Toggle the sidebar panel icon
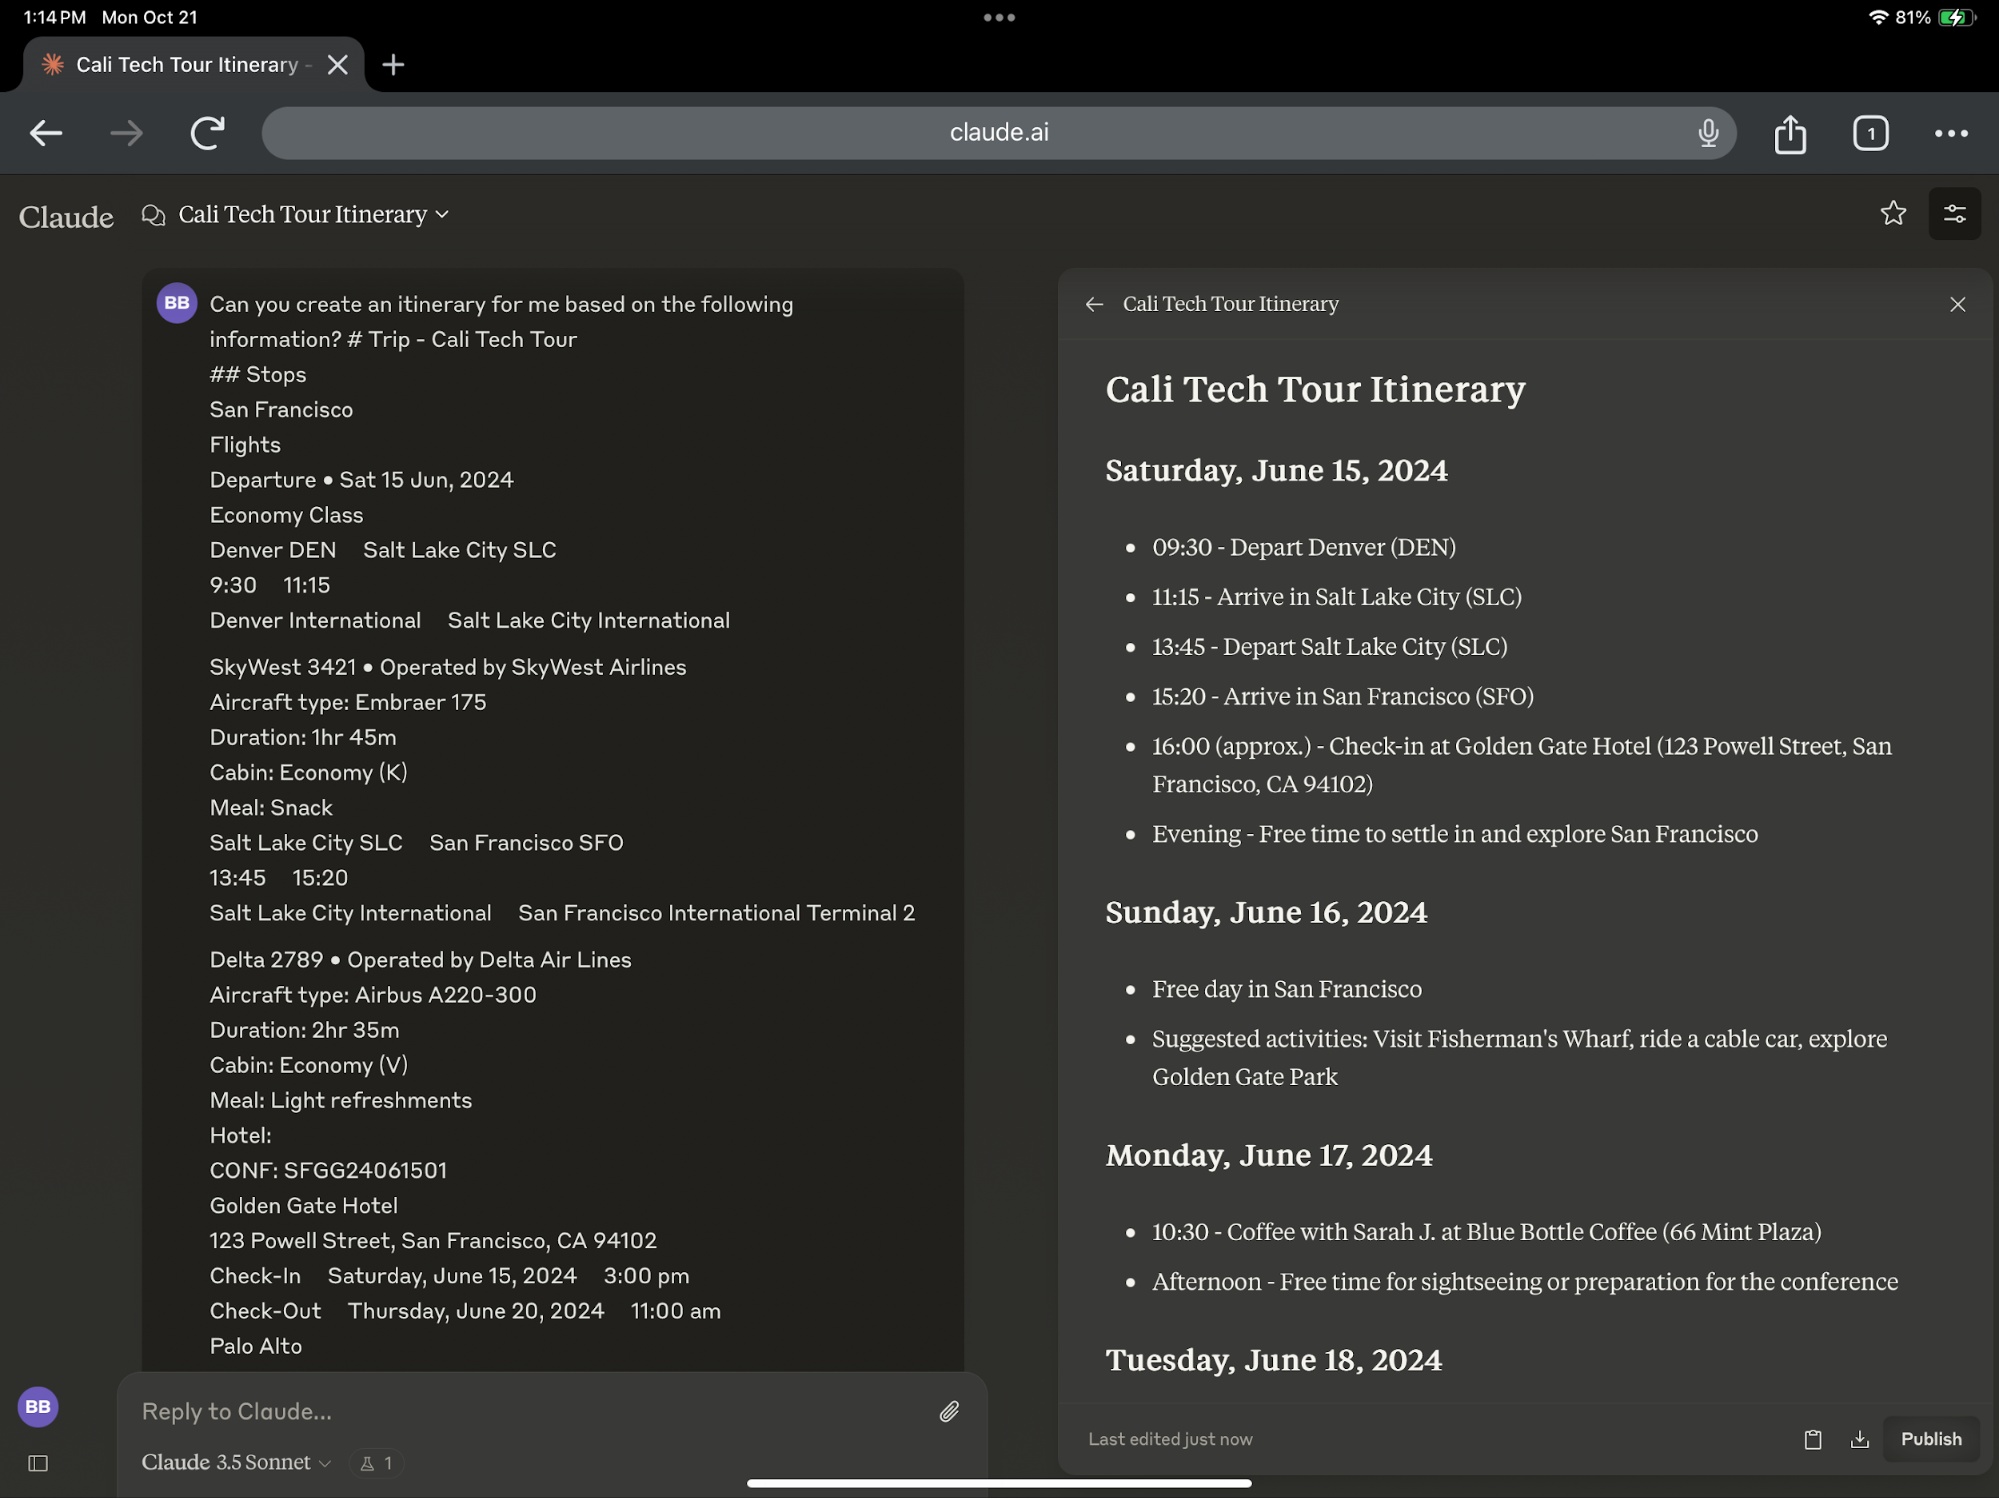Image resolution: width=1999 pixels, height=1499 pixels. point(38,1463)
